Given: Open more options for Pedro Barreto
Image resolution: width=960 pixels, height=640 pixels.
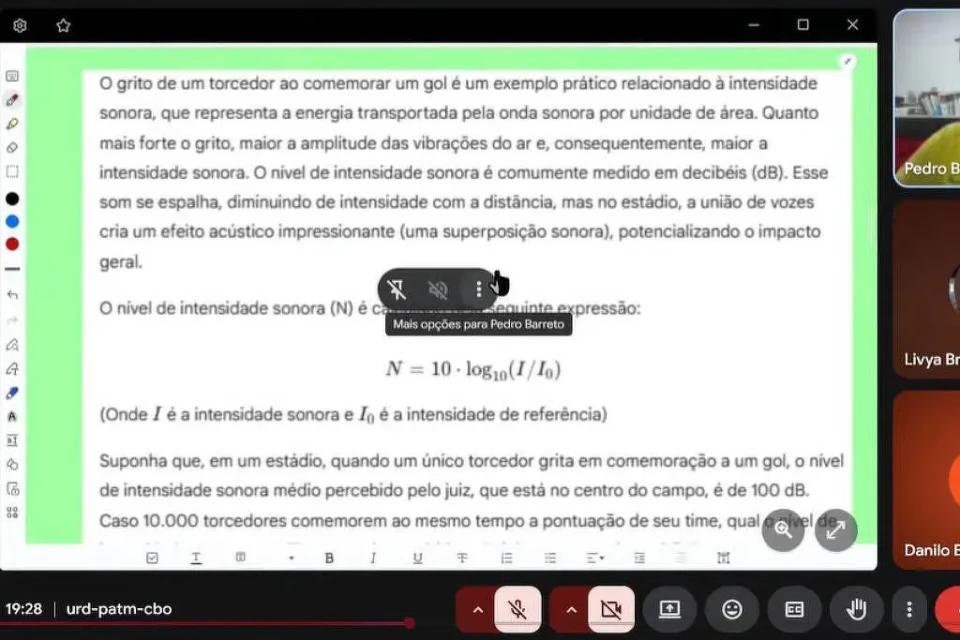Looking at the screenshot, I should tap(479, 290).
